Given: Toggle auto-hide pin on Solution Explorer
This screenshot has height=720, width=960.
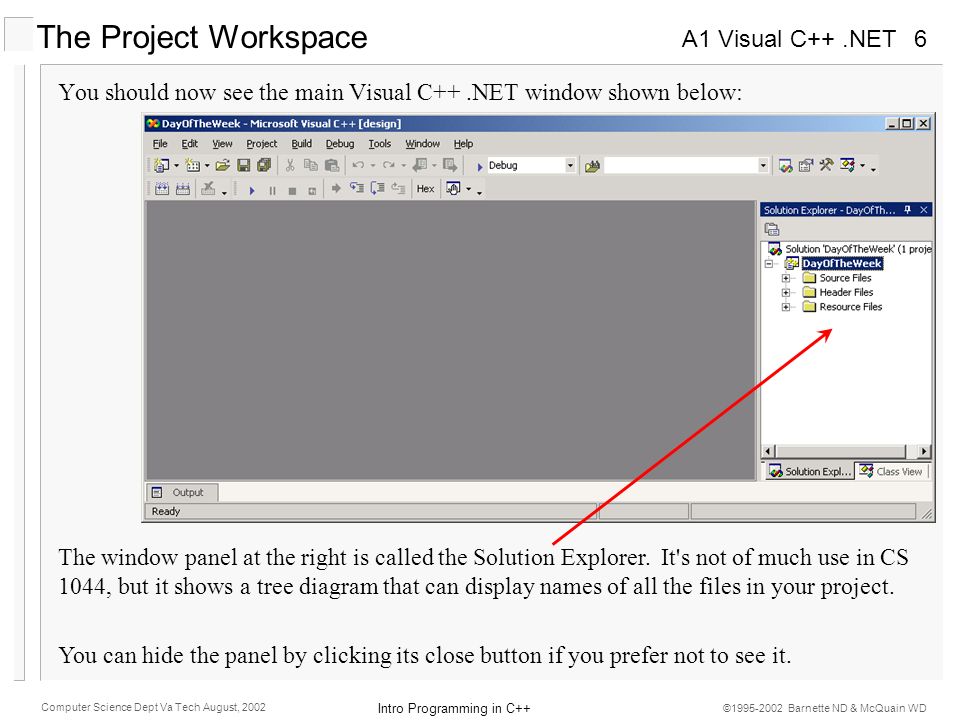Looking at the screenshot, I should pyautogui.click(x=907, y=210).
